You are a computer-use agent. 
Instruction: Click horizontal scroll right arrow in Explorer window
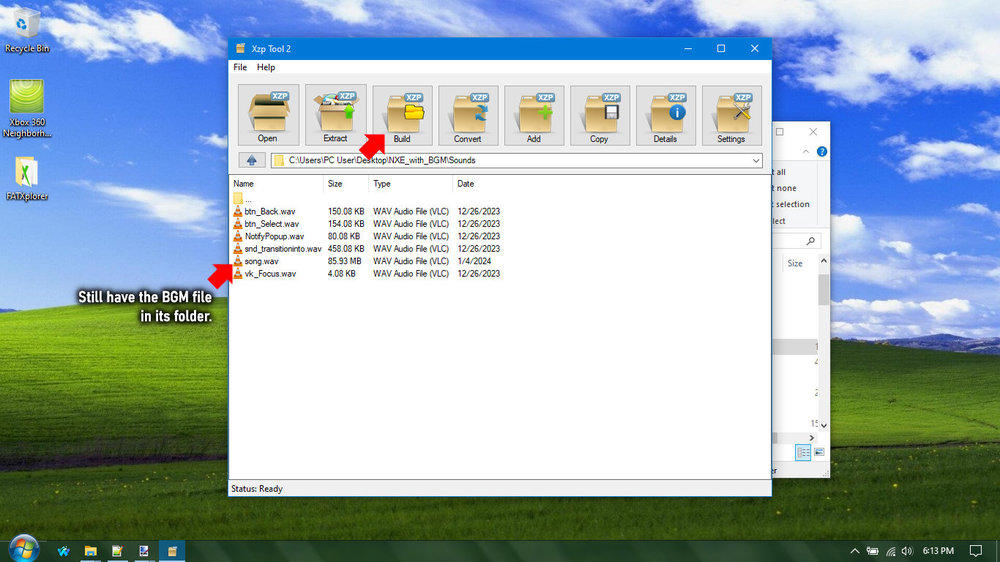click(x=812, y=438)
